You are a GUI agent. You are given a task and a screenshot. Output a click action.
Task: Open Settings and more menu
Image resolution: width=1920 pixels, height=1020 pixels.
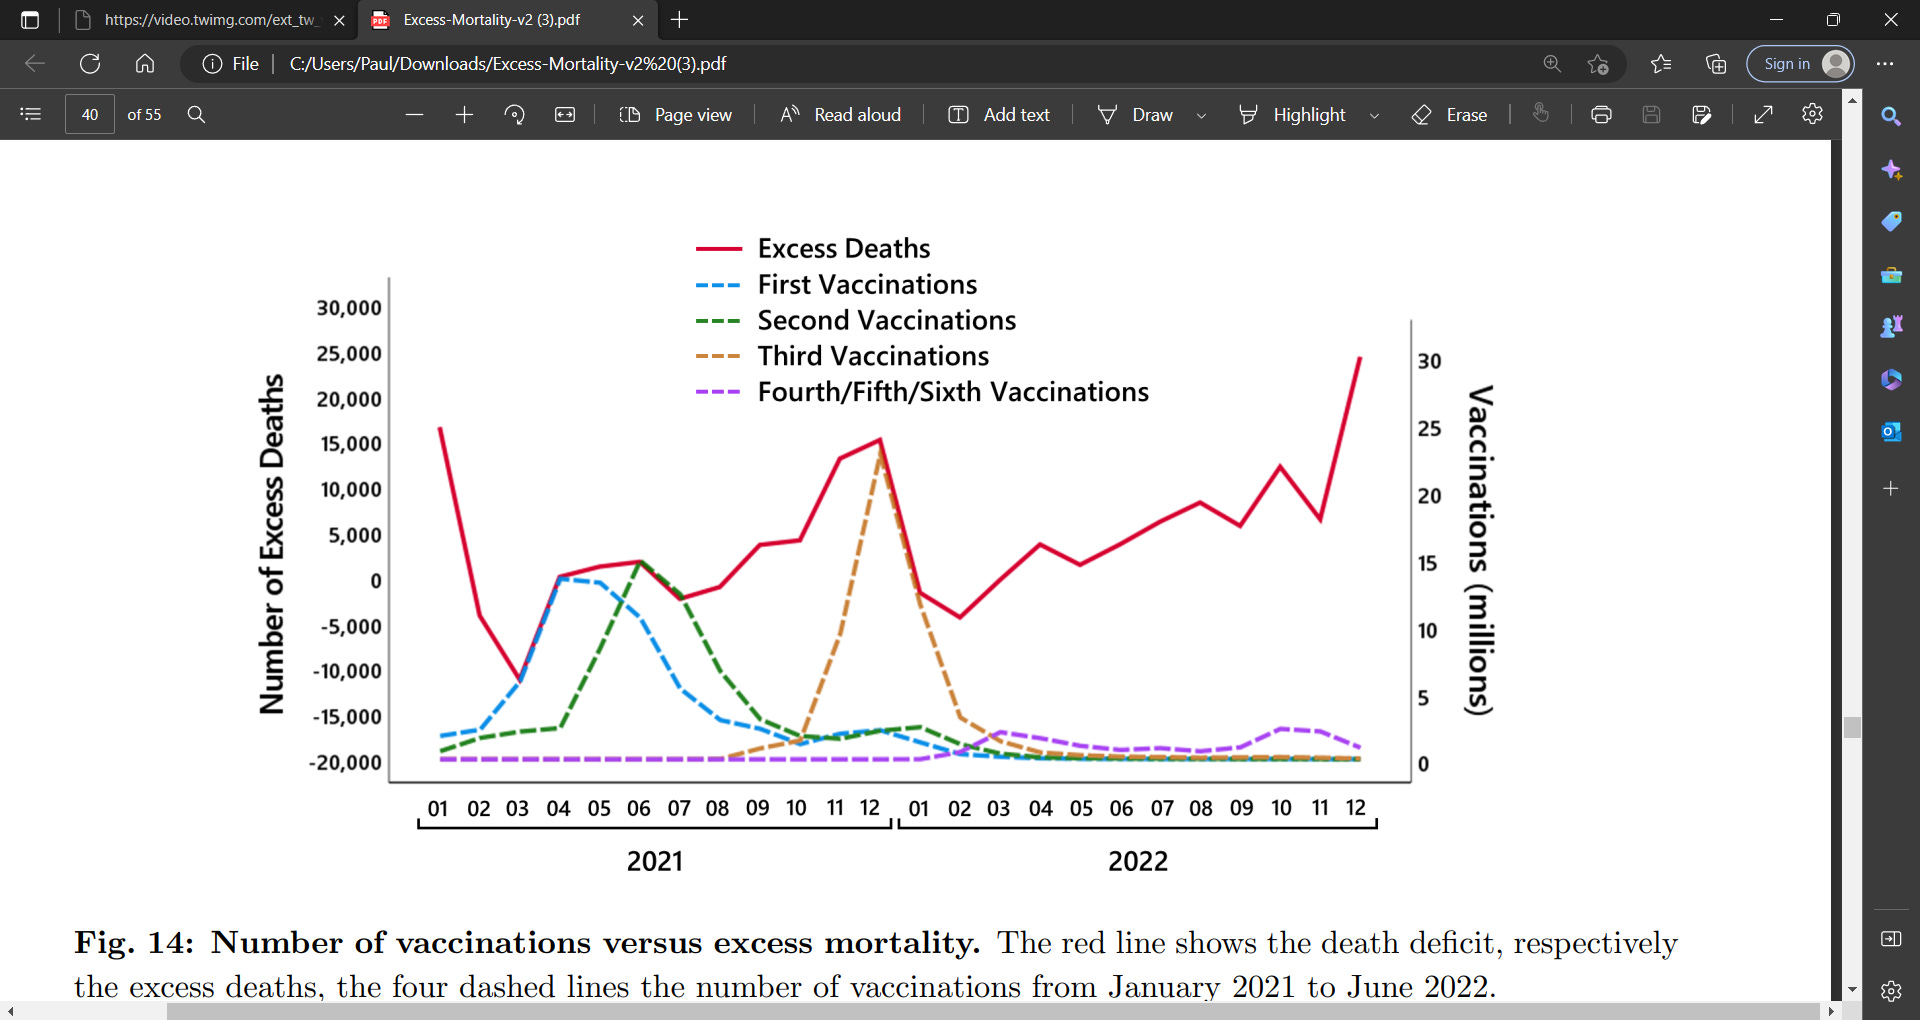tap(1885, 64)
